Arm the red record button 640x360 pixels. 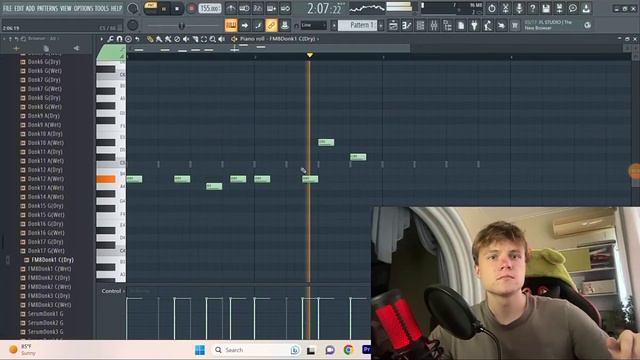191,9
